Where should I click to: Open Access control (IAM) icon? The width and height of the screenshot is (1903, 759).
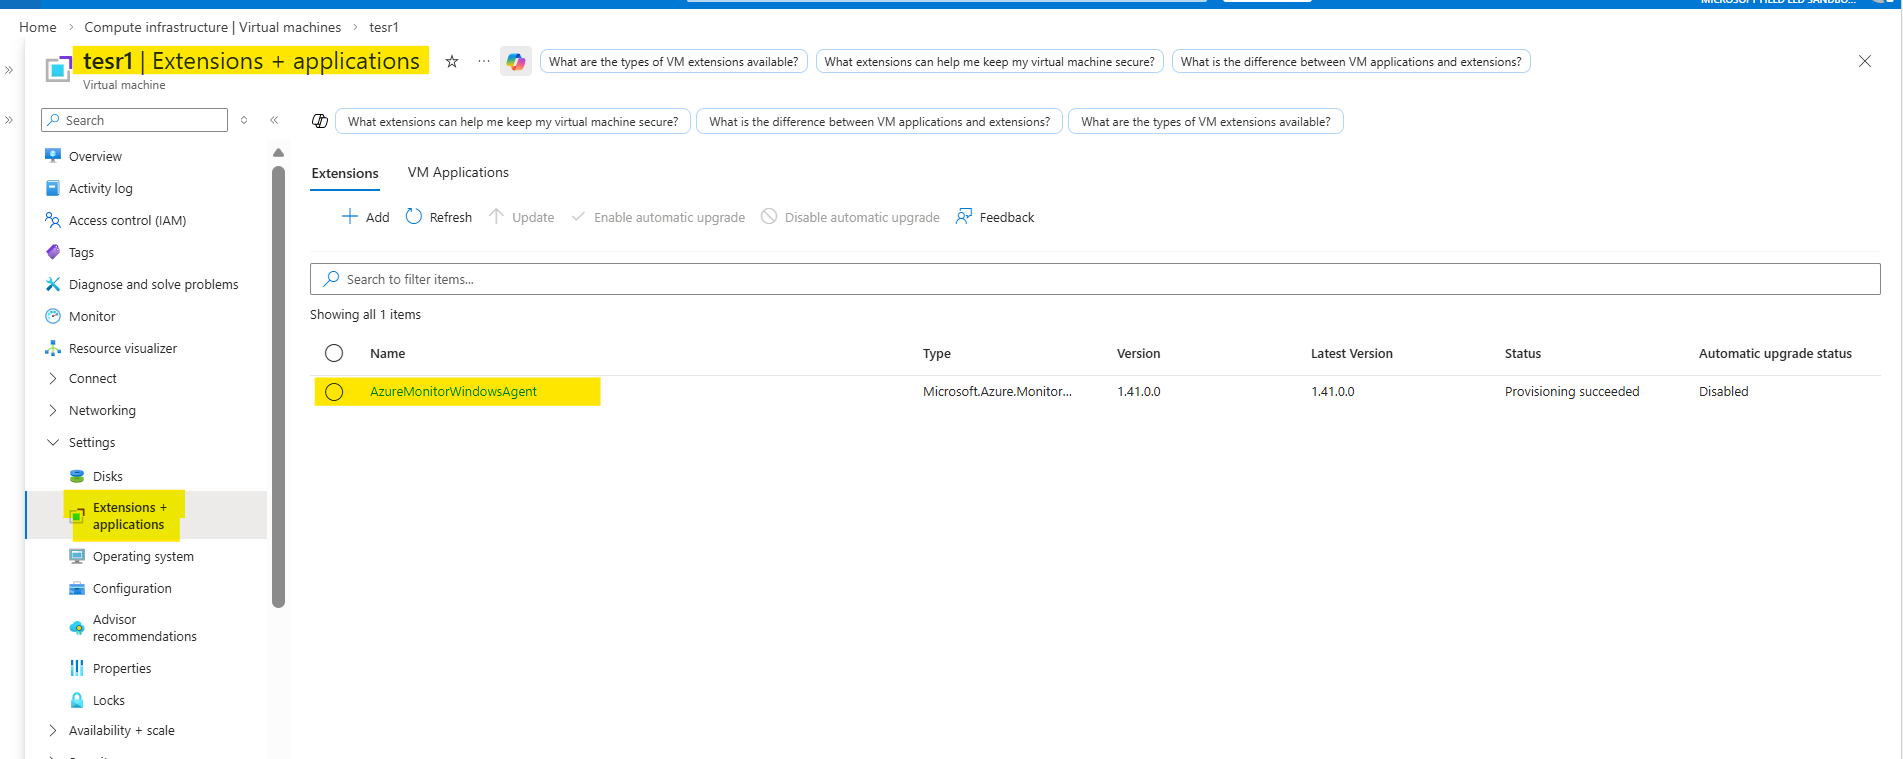click(x=53, y=220)
